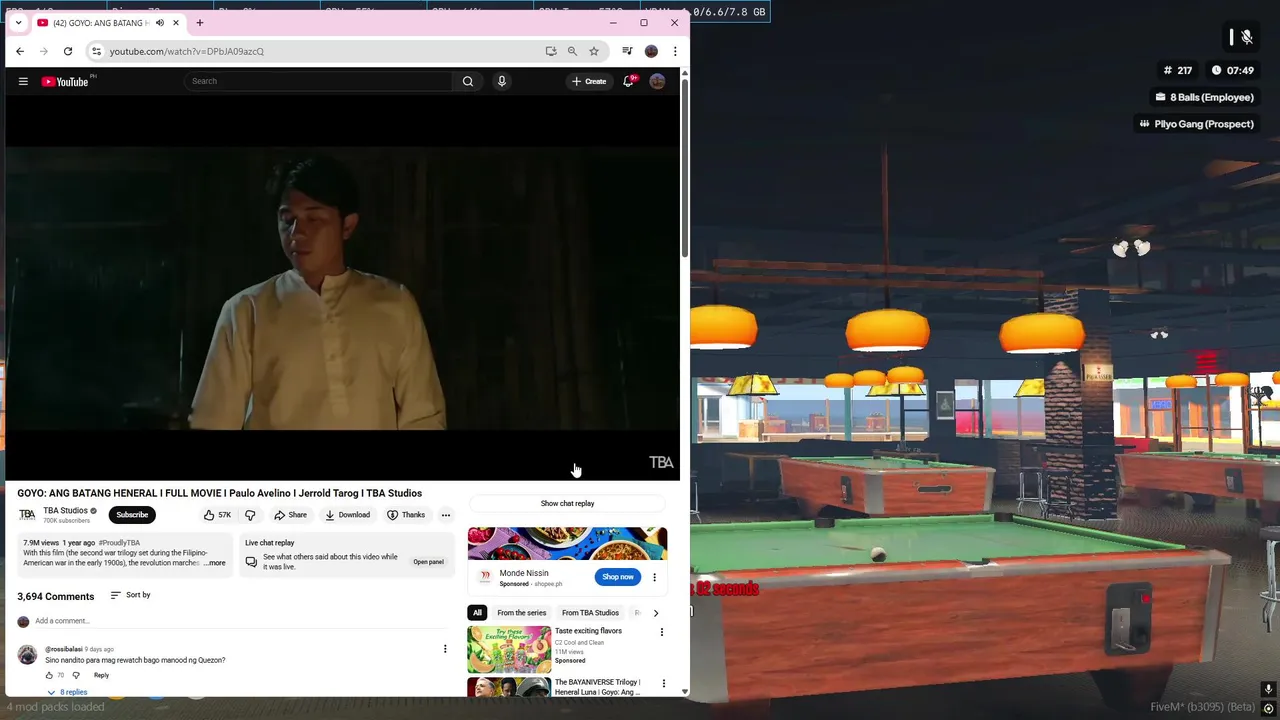Click the #ProudlyTBA hashtag
1280x720 pixels.
(x=119, y=543)
